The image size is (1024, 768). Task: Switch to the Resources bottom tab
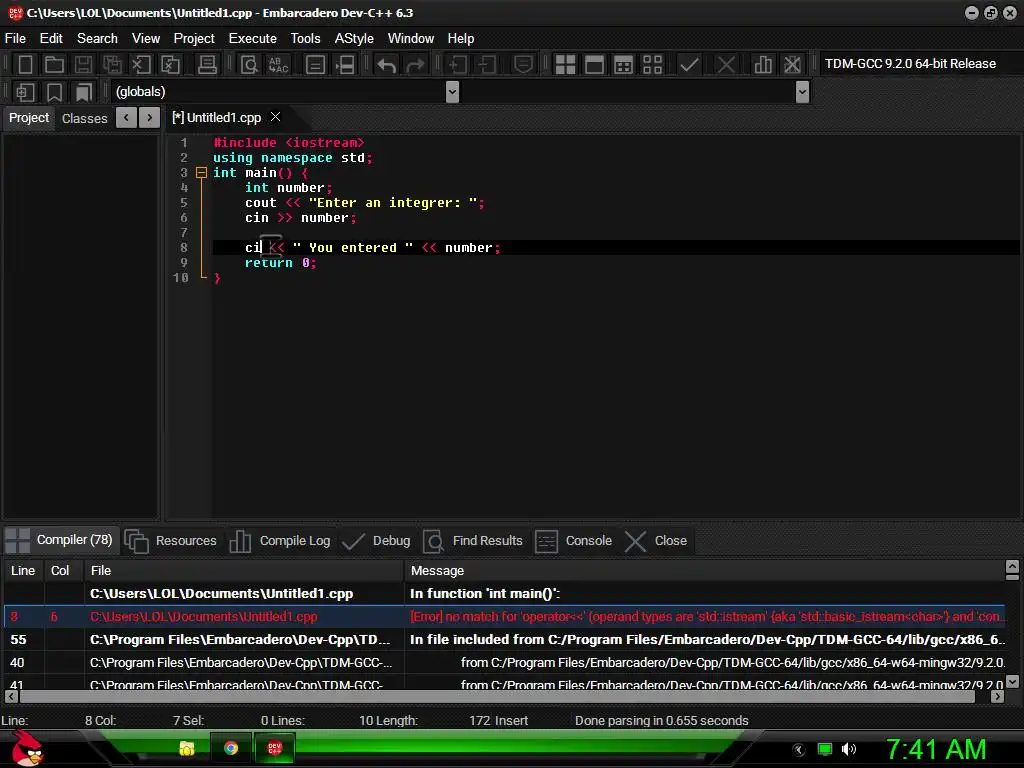pyautogui.click(x=171, y=541)
